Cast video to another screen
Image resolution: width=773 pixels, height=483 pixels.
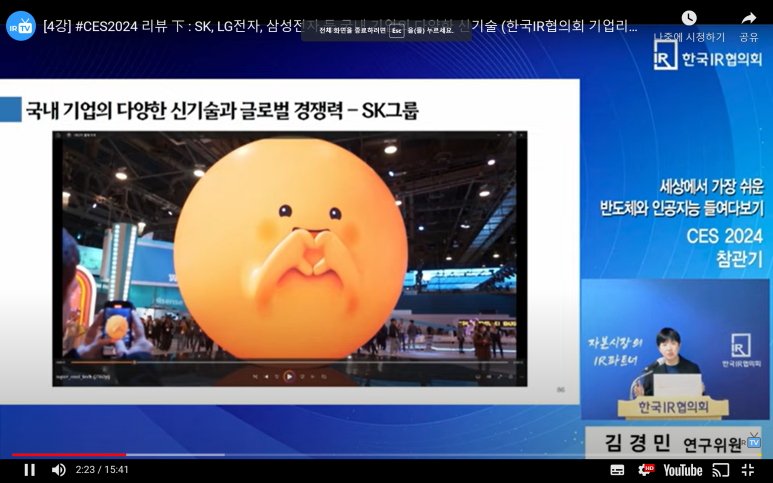(x=720, y=470)
